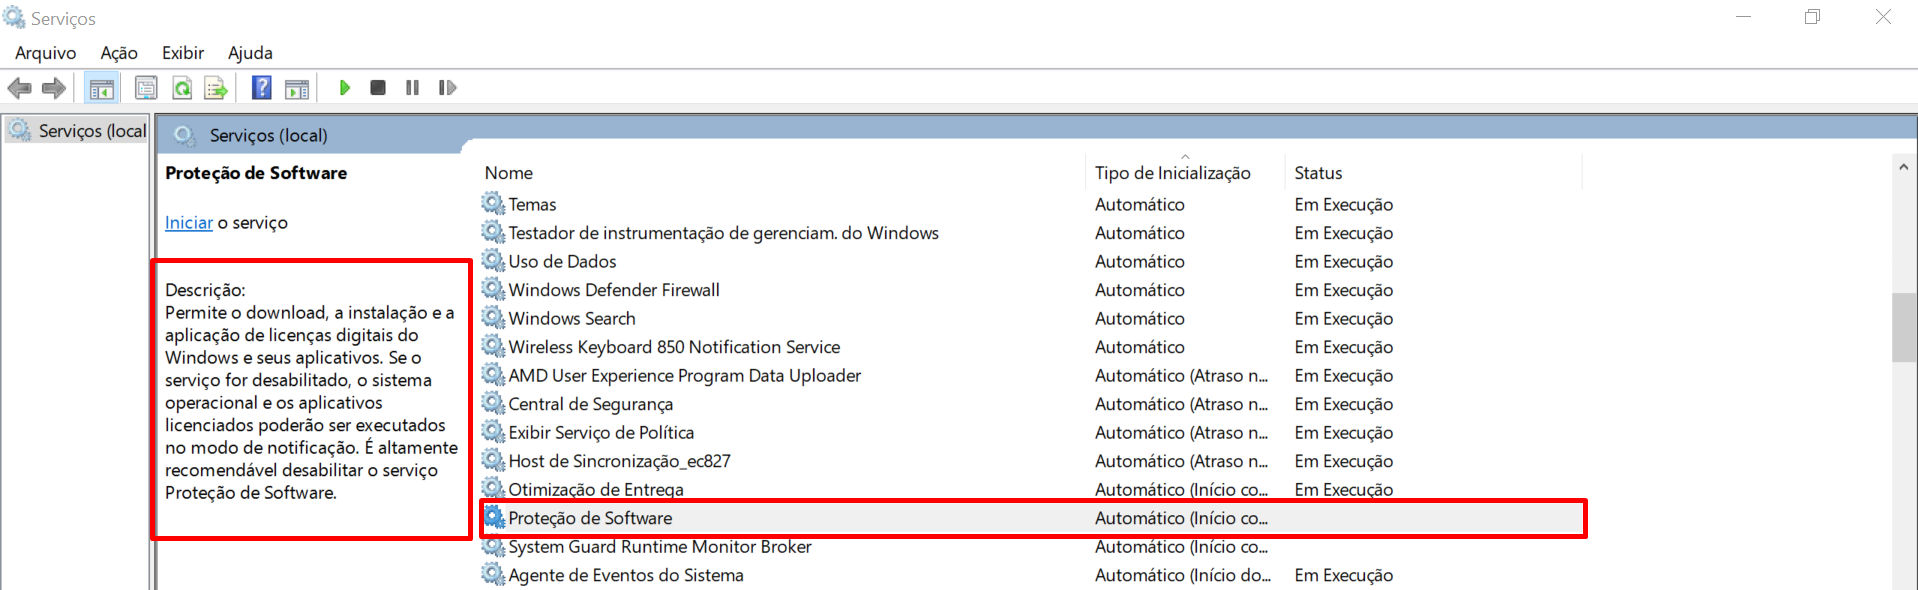
Task: Click Em Execução status of Temas
Action: (1343, 204)
